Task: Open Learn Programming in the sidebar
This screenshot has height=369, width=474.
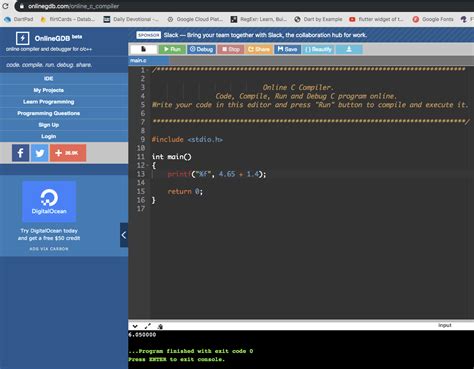Action: [x=49, y=102]
